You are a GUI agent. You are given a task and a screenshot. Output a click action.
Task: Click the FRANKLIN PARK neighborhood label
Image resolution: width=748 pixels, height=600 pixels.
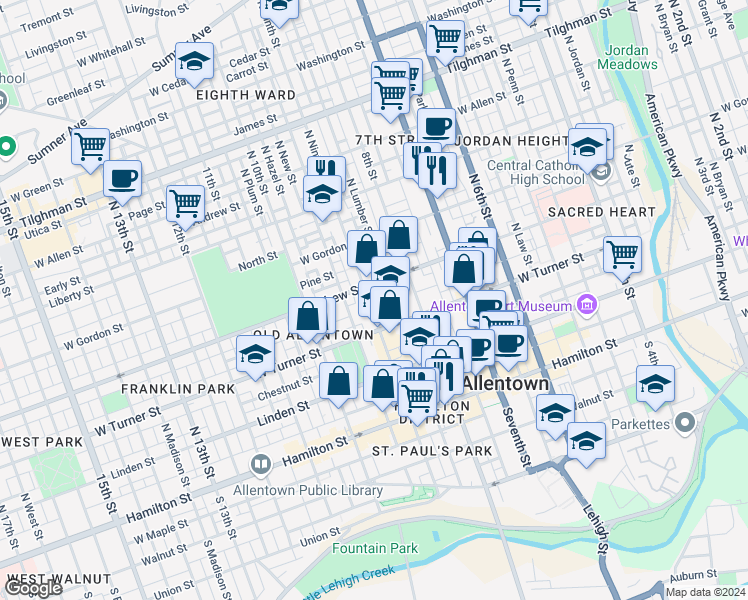pos(178,389)
